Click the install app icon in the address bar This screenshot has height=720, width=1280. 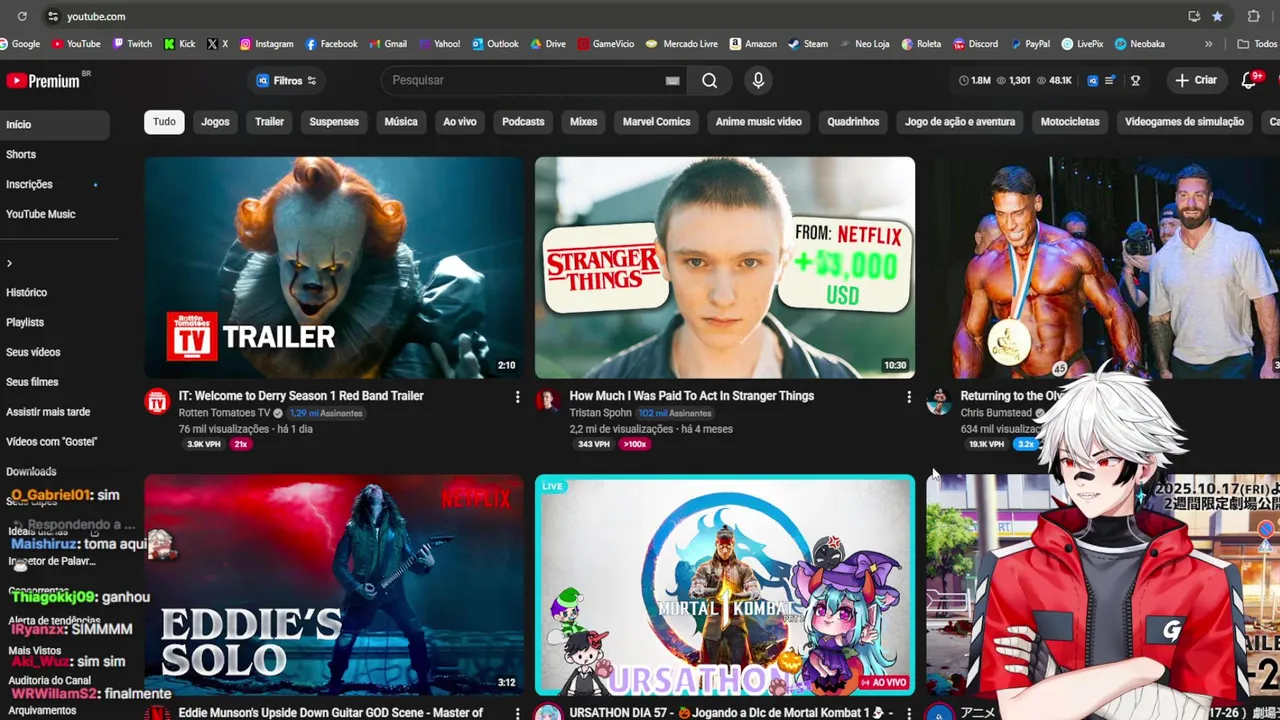tap(1194, 16)
